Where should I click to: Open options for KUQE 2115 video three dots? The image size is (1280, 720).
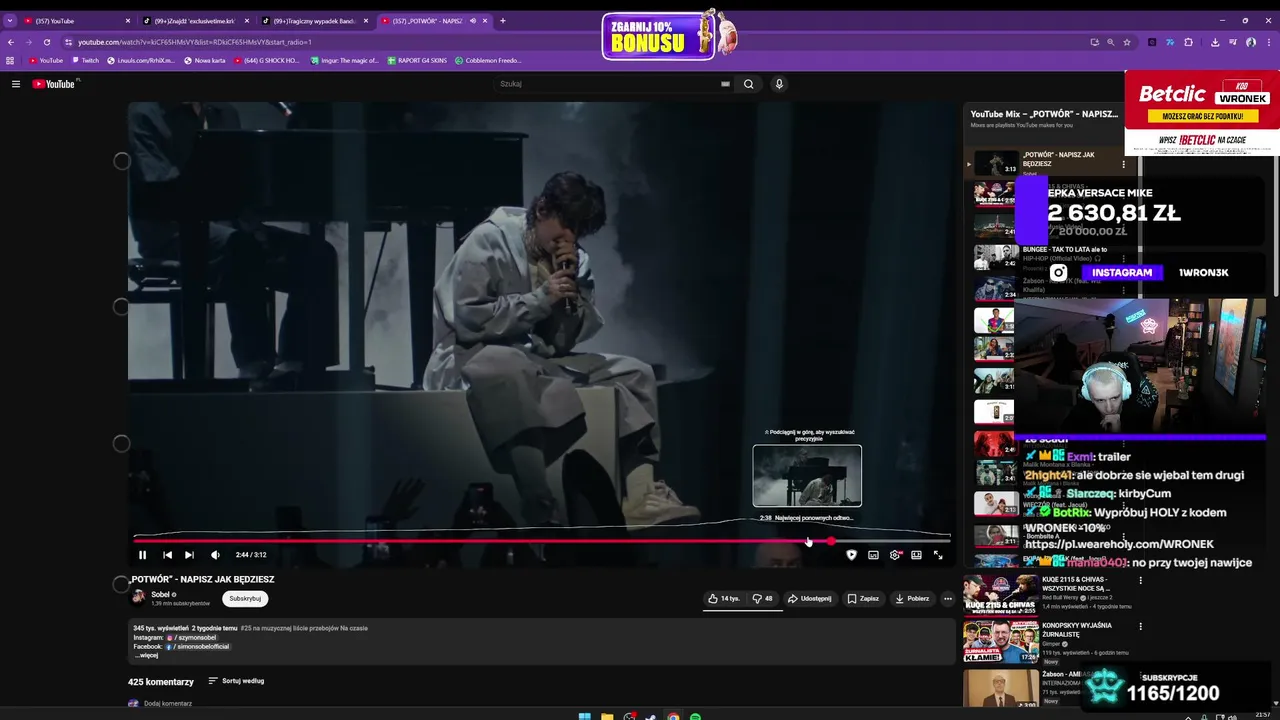pos(1140,580)
